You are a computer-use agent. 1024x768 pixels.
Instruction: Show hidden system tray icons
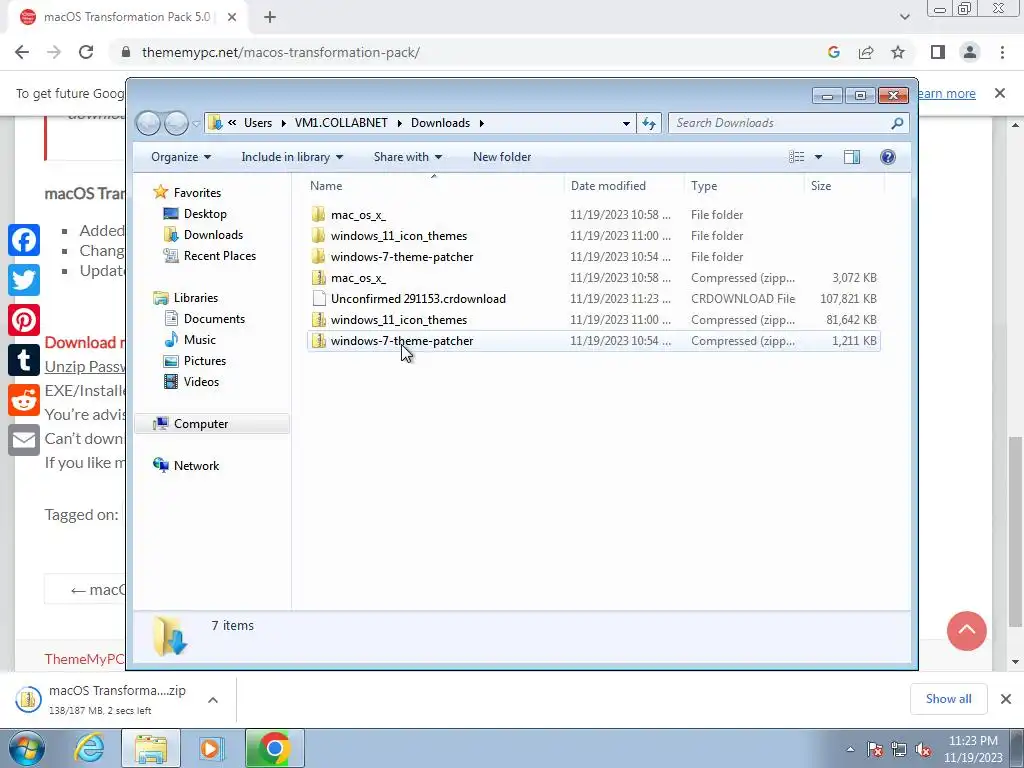coord(850,750)
